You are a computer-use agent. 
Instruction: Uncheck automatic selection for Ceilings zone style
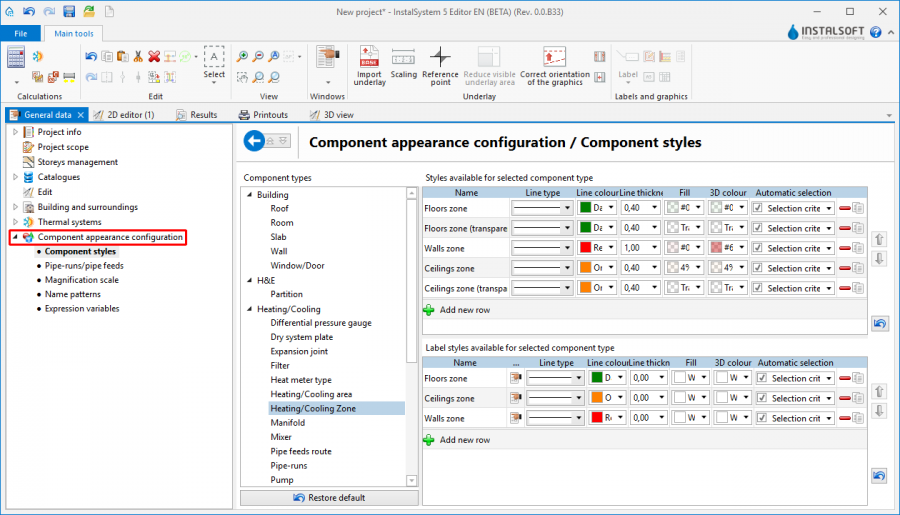[x=758, y=268]
